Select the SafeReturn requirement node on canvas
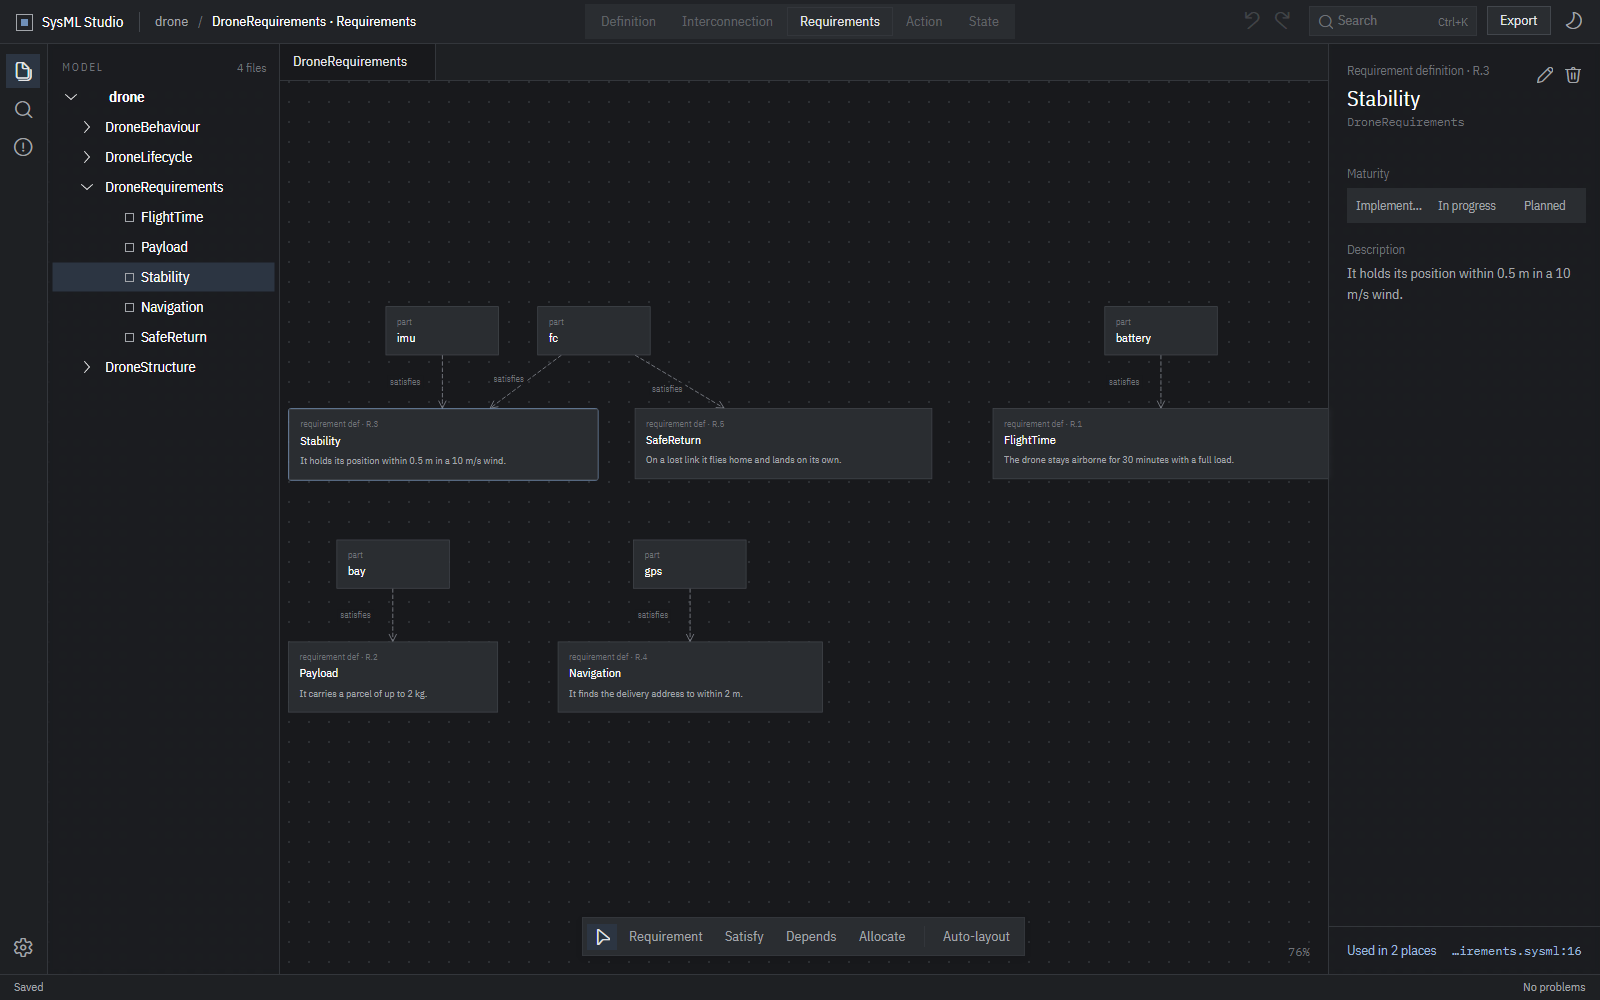This screenshot has height=1000, width=1600. click(783, 444)
